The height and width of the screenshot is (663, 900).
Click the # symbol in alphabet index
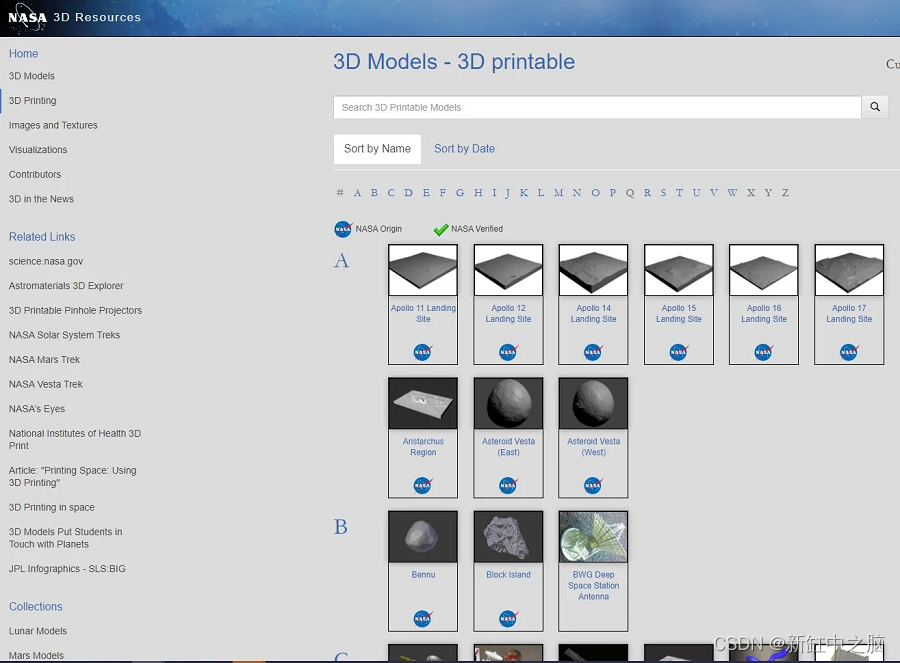[x=340, y=193]
